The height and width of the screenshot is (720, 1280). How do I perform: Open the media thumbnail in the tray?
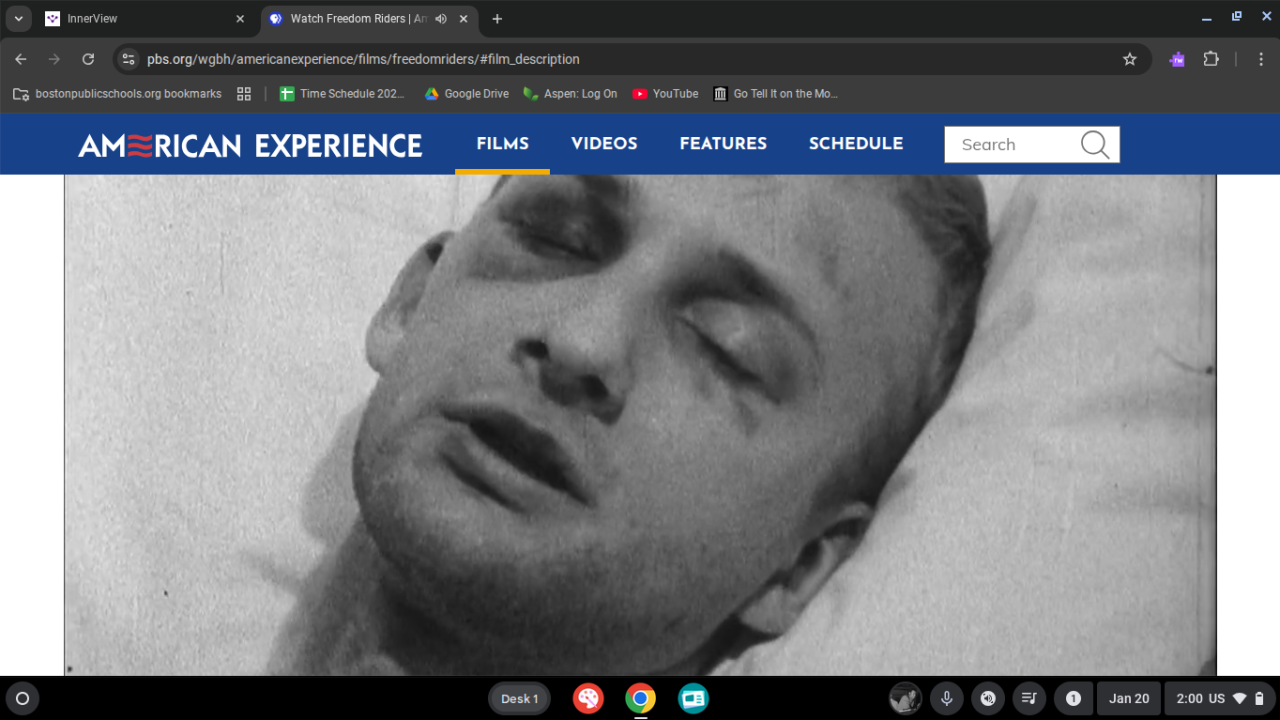click(x=906, y=699)
